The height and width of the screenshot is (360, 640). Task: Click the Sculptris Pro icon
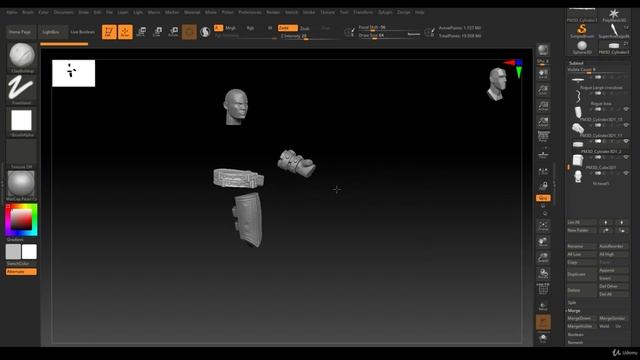205,32
